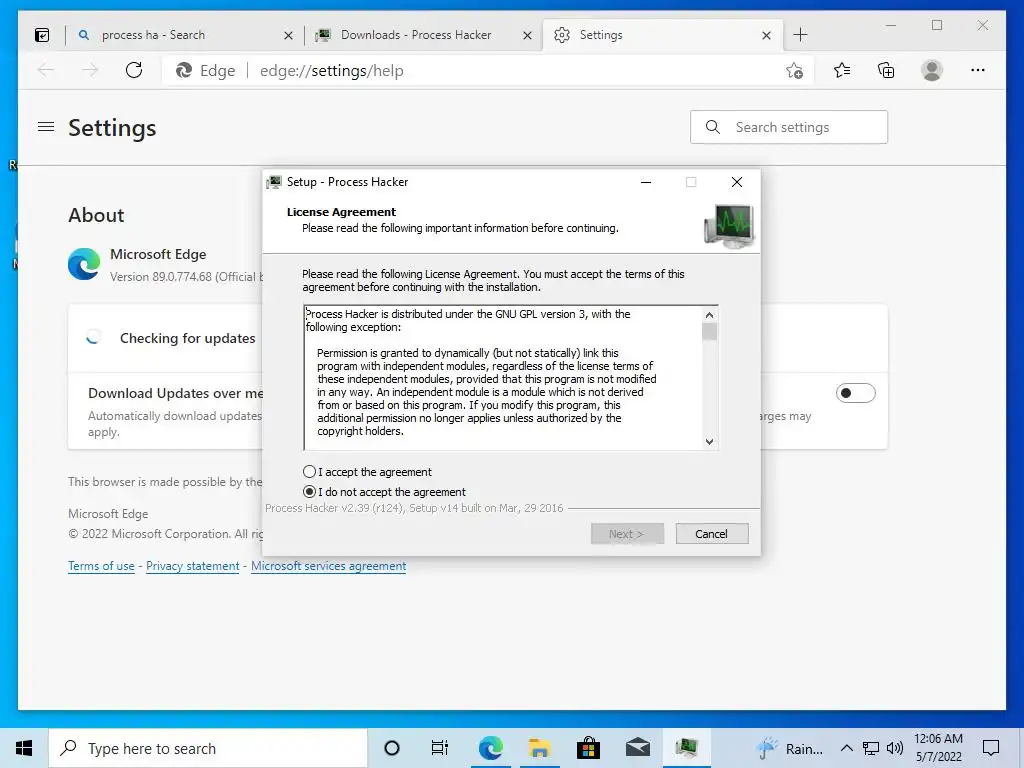
Task: Select 'I do not accept the agreement' option
Action: point(310,492)
